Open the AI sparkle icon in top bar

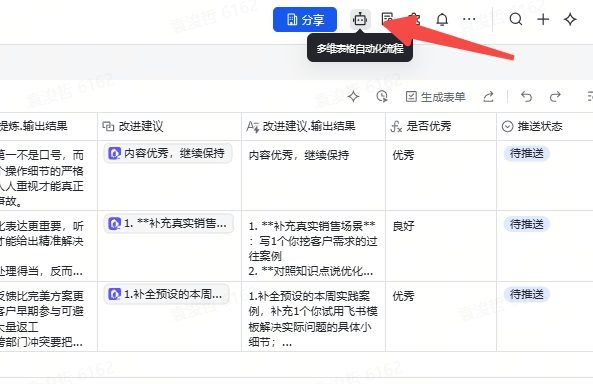point(570,19)
